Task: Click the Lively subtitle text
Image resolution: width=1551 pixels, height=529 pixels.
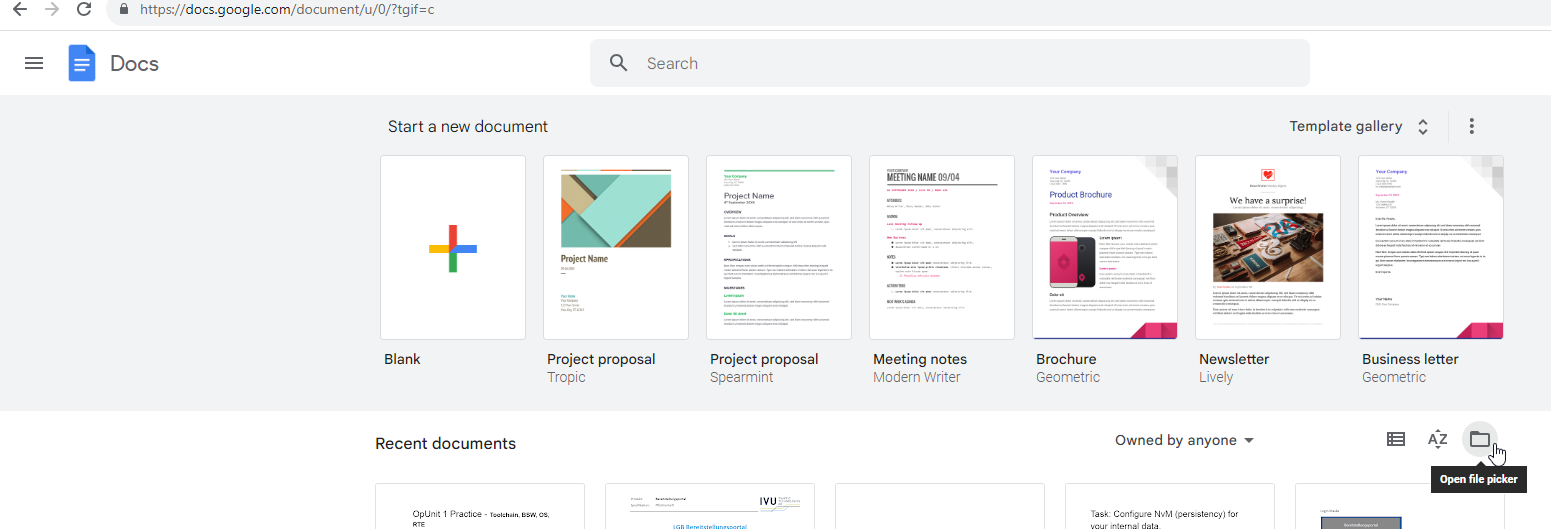Action: click(1218, 377)
